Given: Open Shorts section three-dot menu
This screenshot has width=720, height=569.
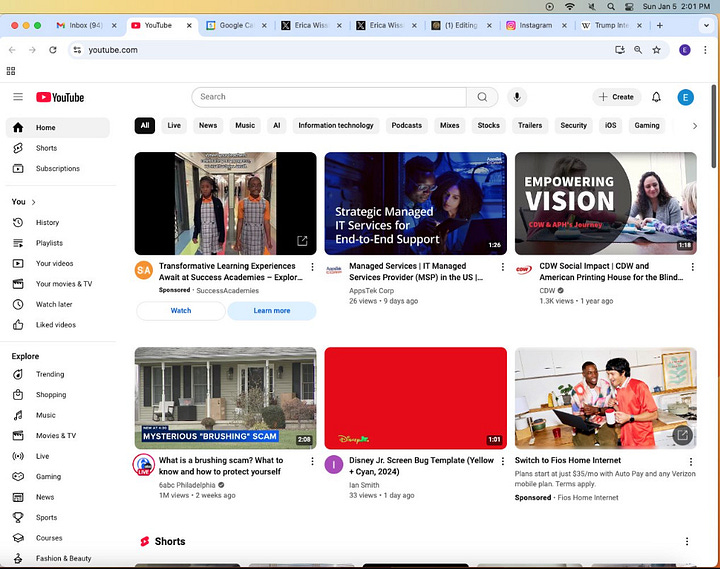Looking at the screenshot, I should point(687,541).
